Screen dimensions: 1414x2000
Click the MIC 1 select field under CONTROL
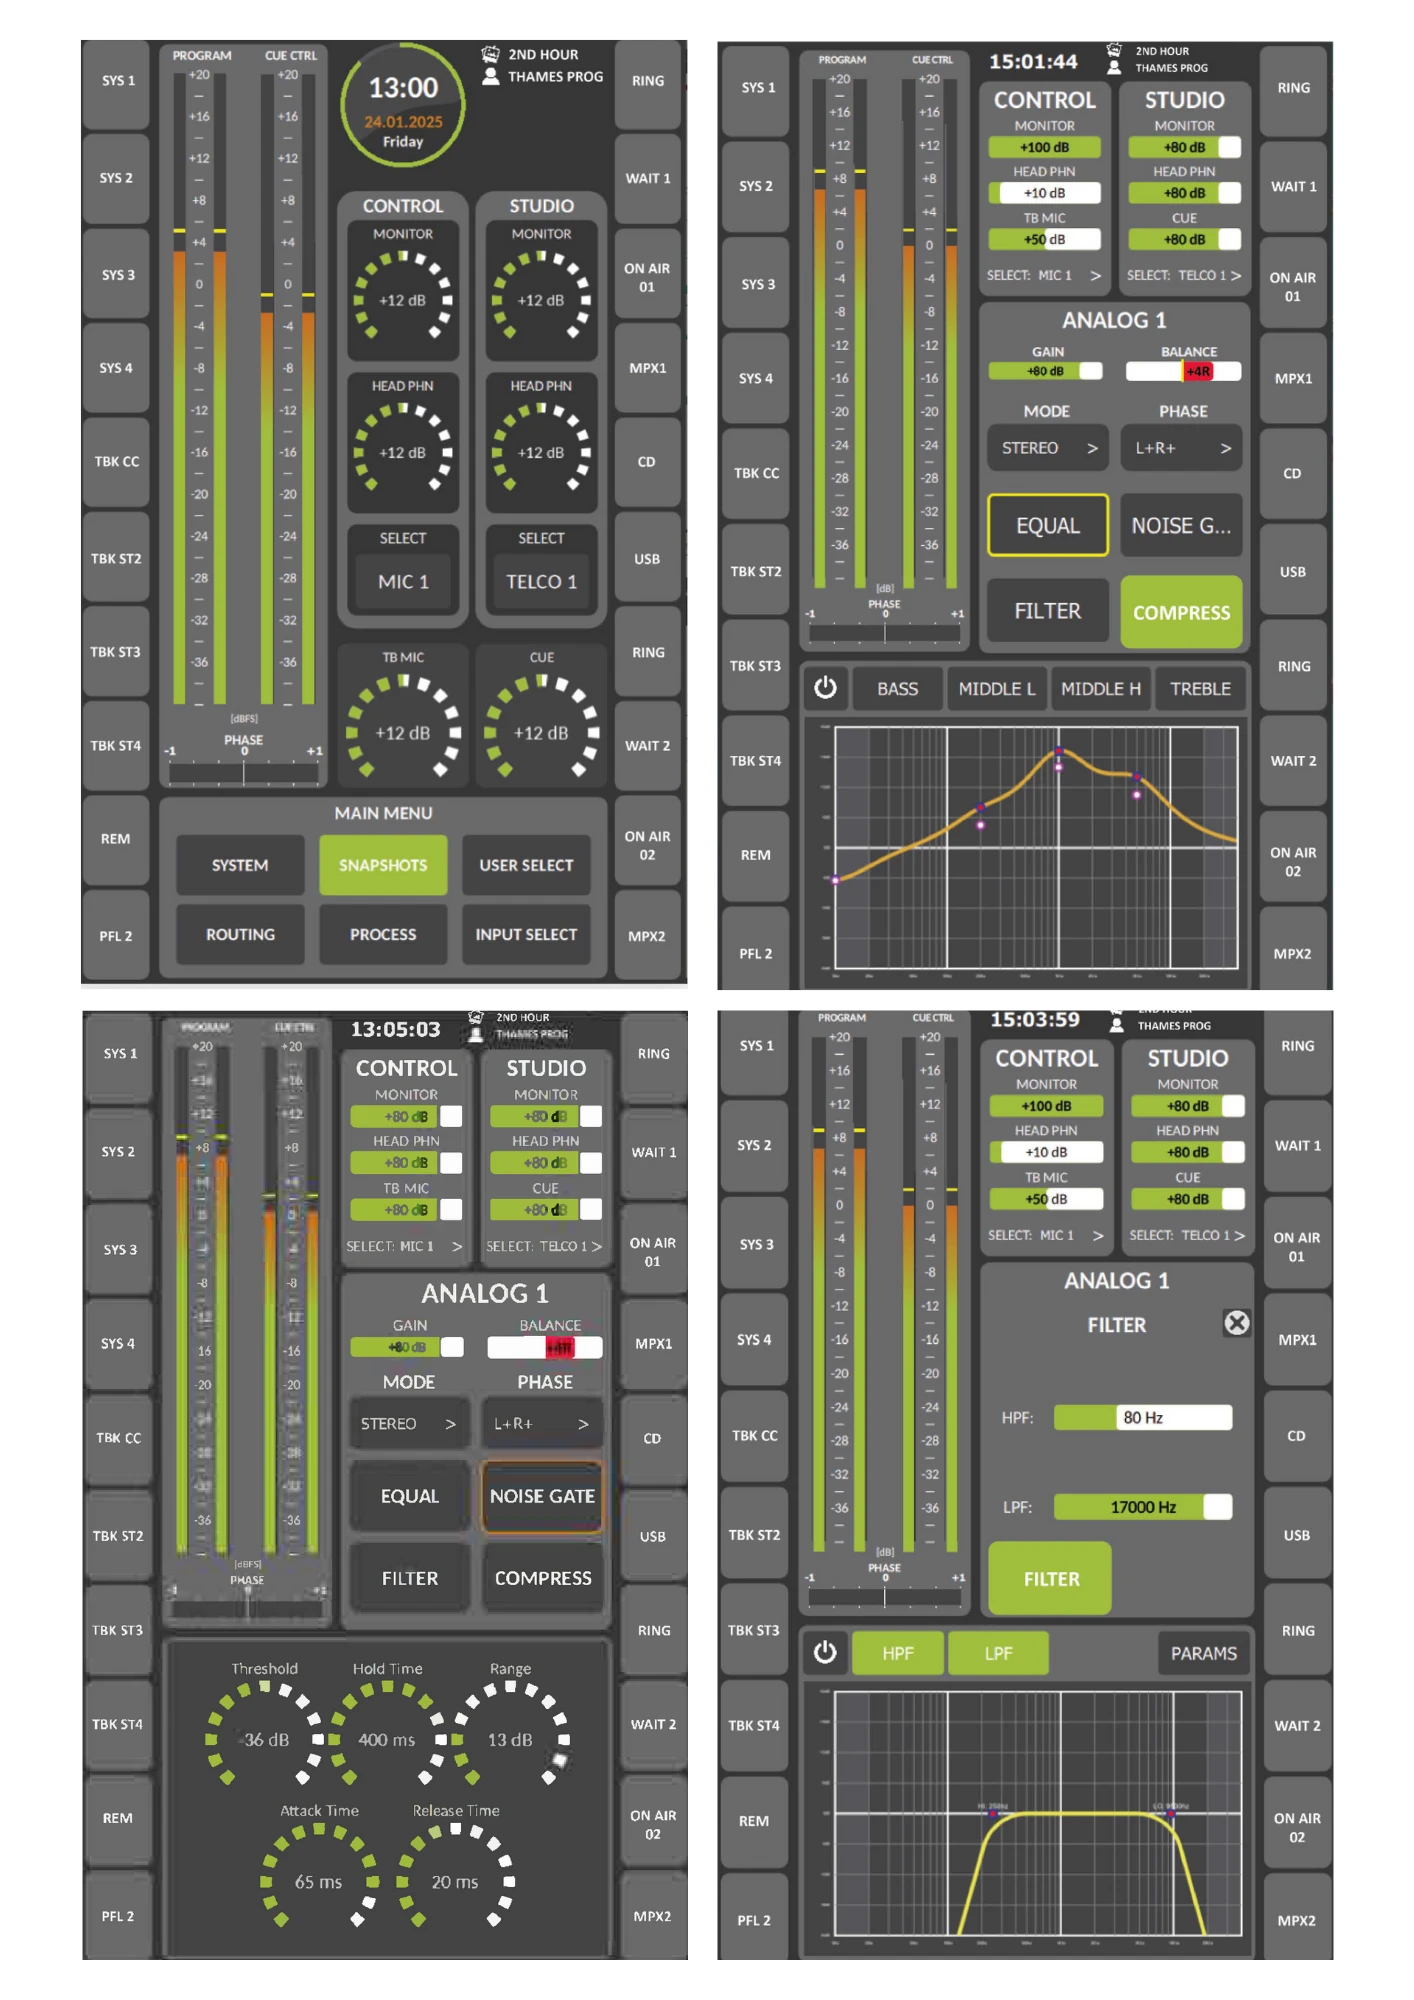coord(403,581)
